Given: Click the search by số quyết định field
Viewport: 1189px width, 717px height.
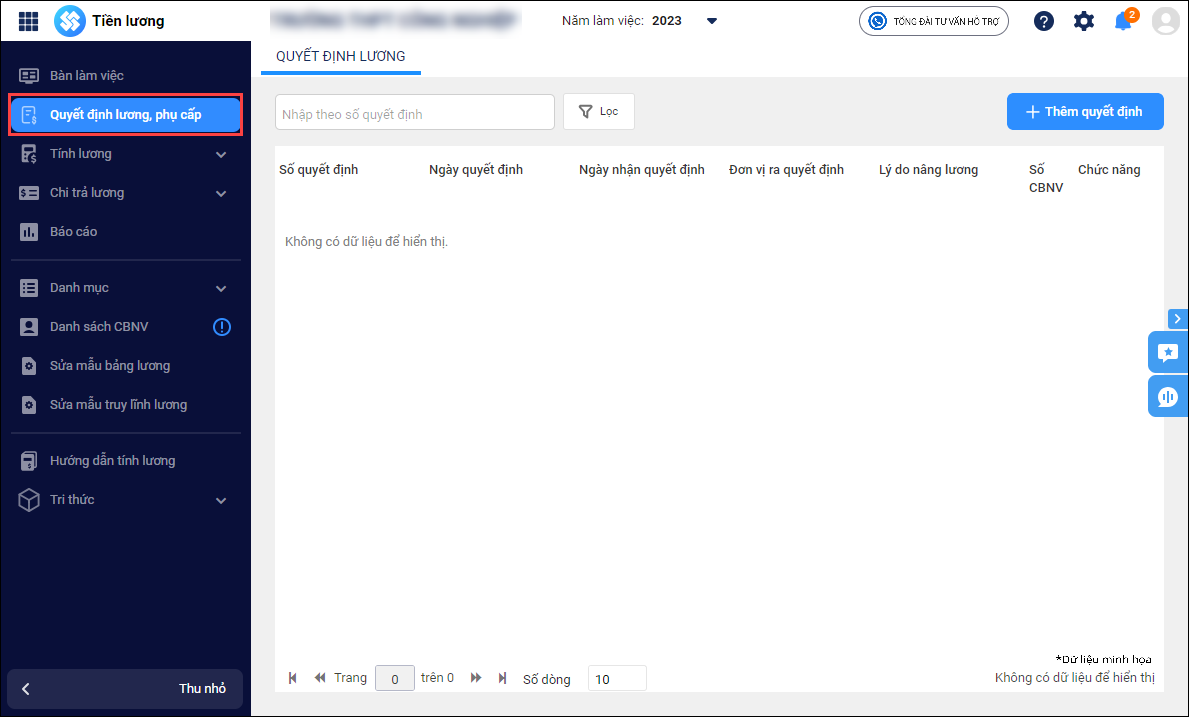Looking at the screenshot, I should tap(415, 112).
